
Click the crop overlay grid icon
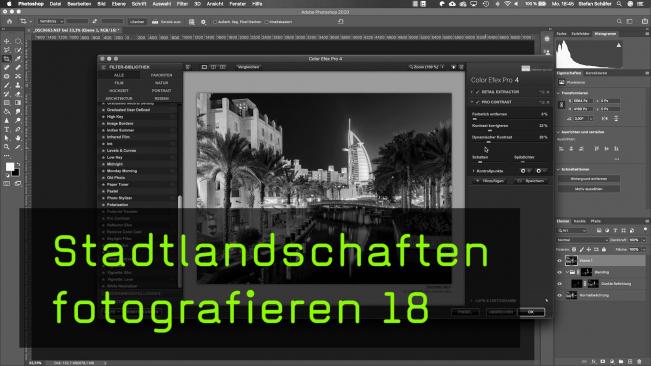191,22
